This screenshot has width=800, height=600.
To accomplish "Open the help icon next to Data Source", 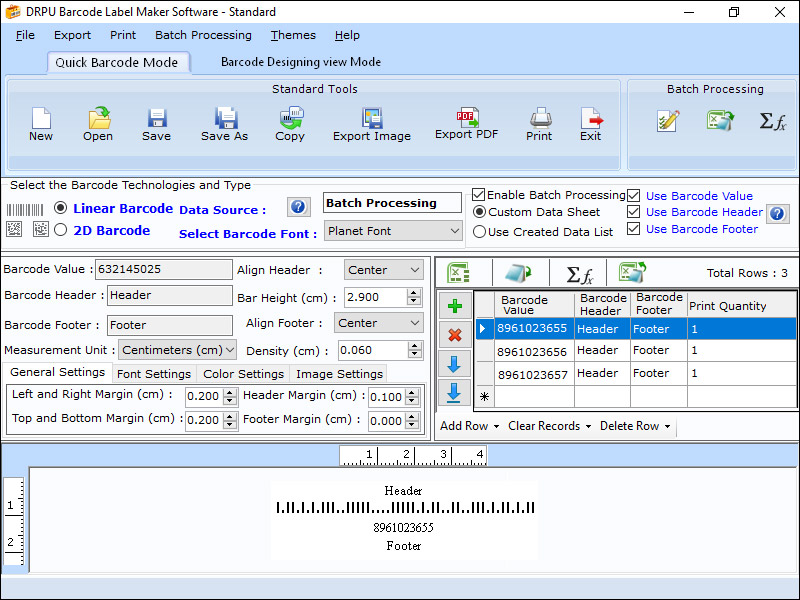I will pos(298,207).
